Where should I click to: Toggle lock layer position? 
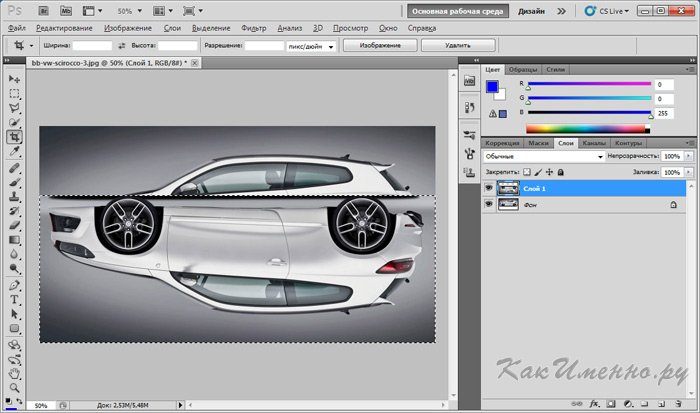coord(549,172)
